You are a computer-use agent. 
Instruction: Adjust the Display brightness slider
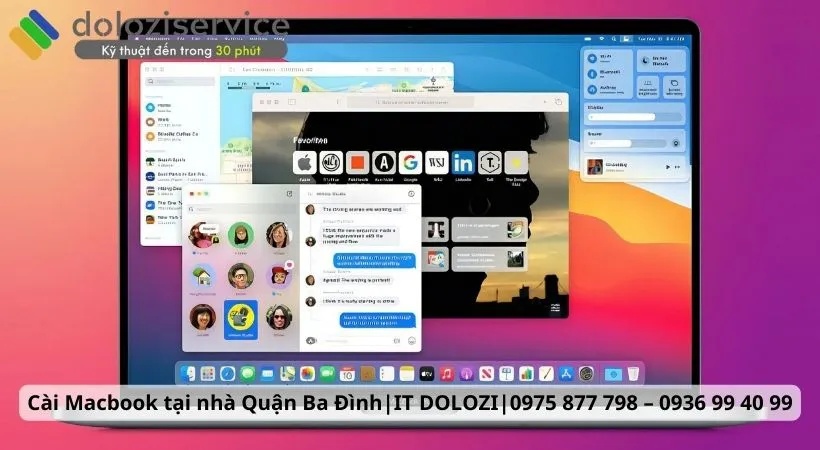point(634,117)
